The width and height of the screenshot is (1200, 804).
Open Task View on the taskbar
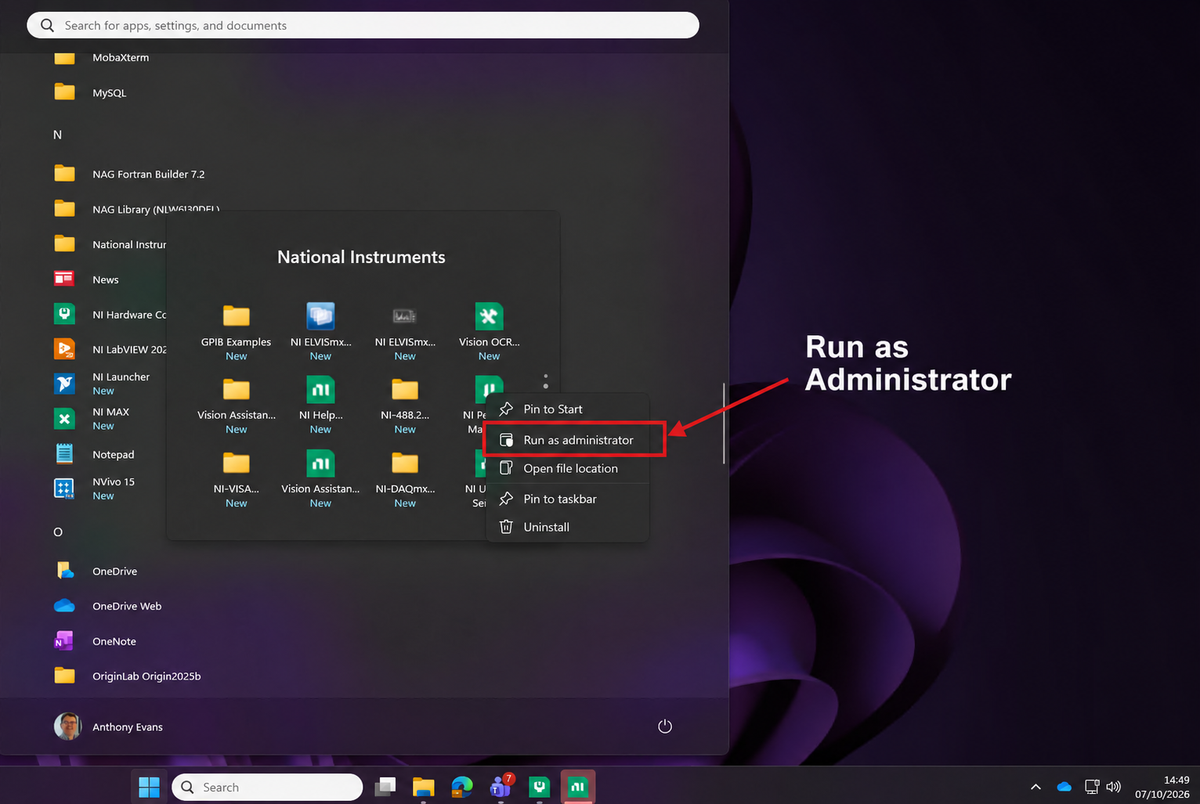(385, 787)
